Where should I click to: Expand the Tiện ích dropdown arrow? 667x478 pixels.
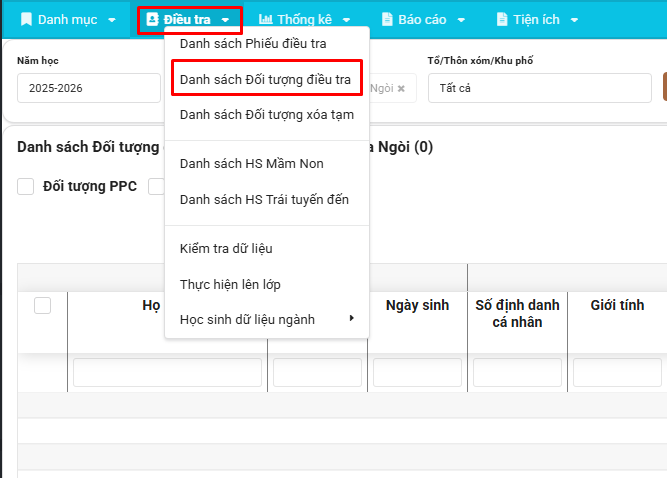coord(574,20)
